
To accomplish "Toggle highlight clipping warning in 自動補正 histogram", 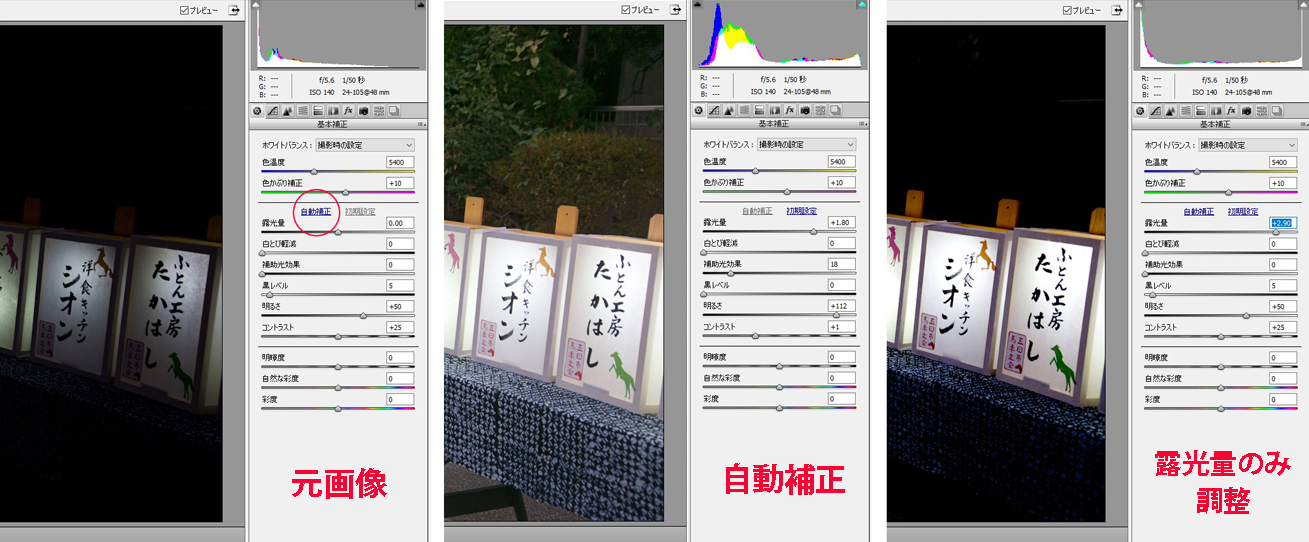I will (860, 6).
